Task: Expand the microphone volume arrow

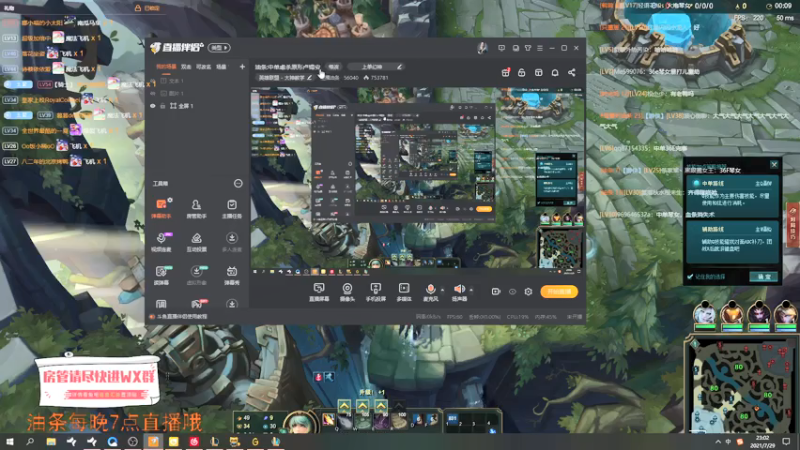Action: coord(442,290)
